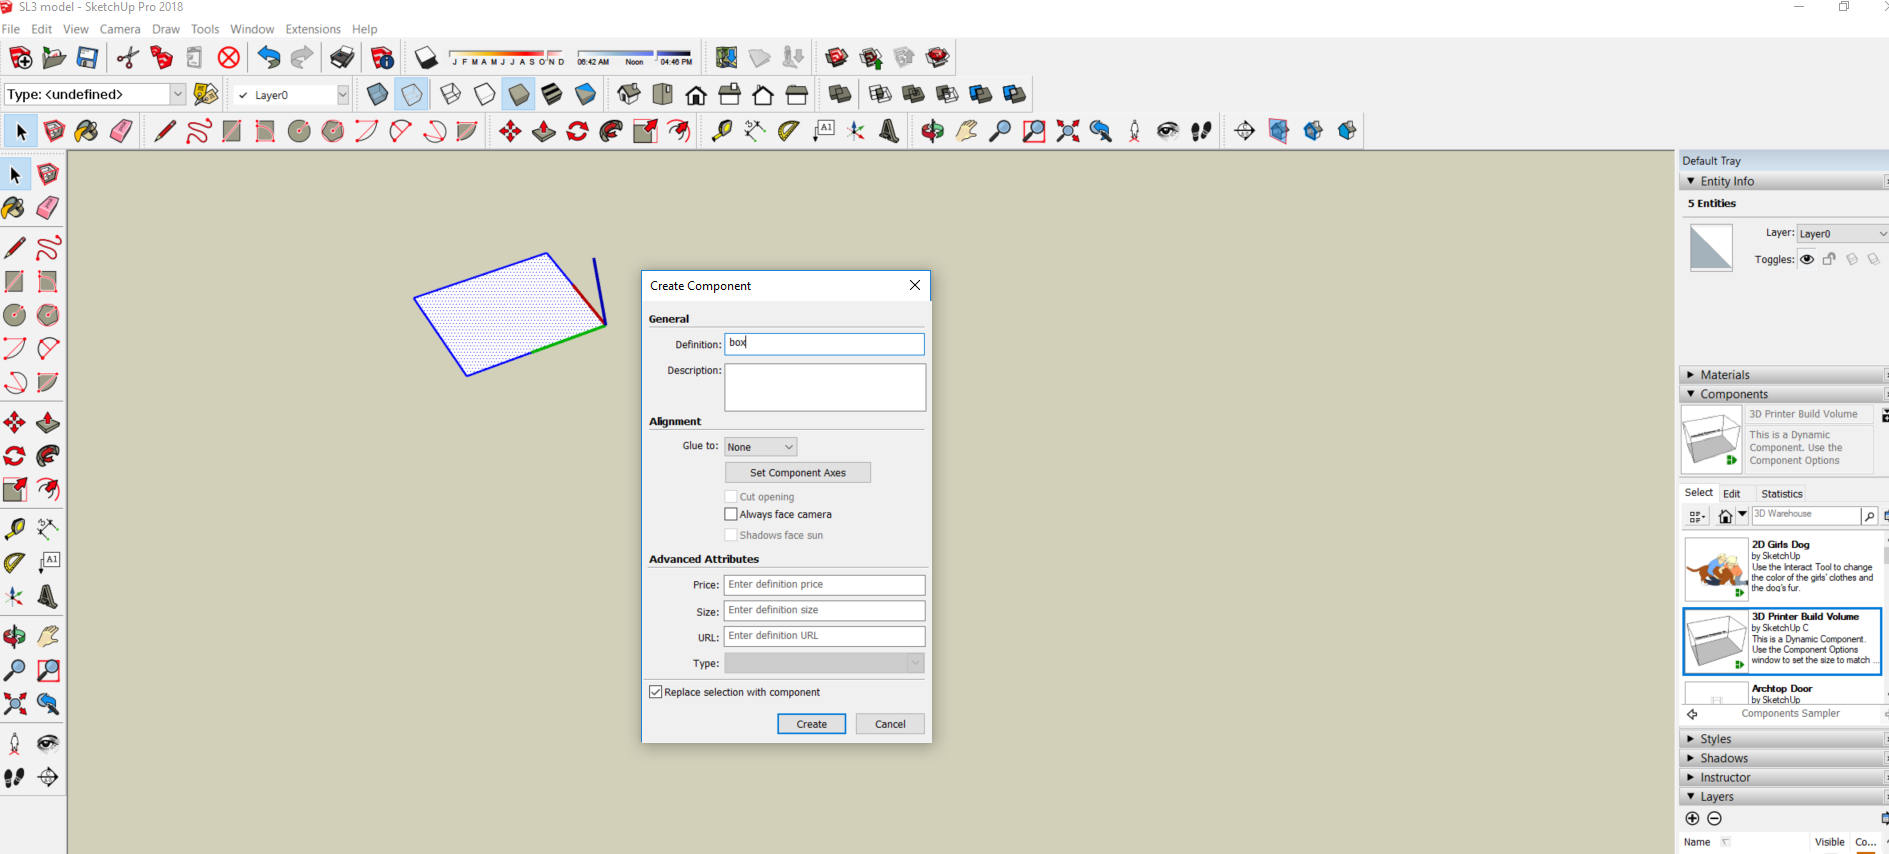Select Follow Me tool in top toolbar
This screenshot has height=854, width=1889.
coord(611,131)
